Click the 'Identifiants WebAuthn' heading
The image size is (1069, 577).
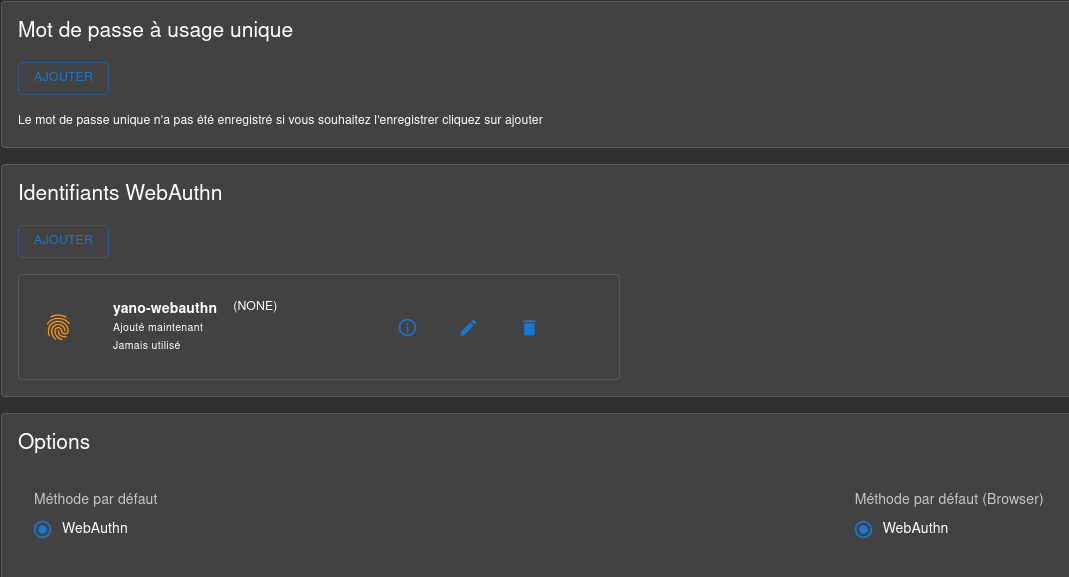(x=120, y=193)
